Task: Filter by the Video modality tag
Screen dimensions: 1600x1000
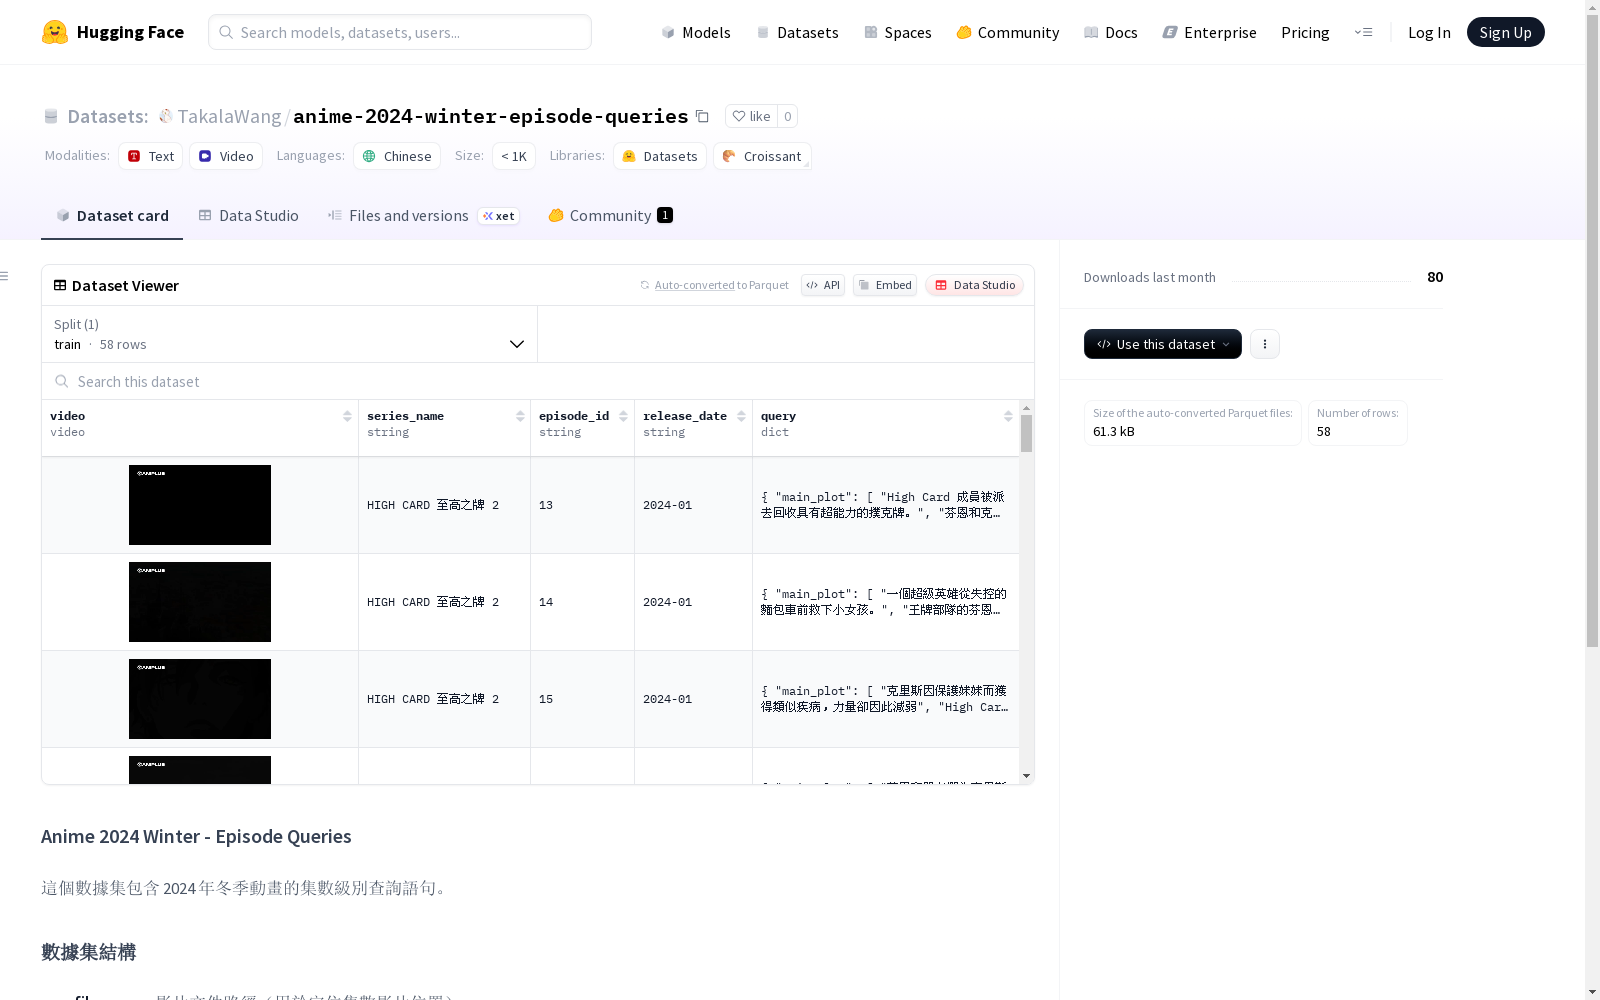Action: tap(226, 156)
